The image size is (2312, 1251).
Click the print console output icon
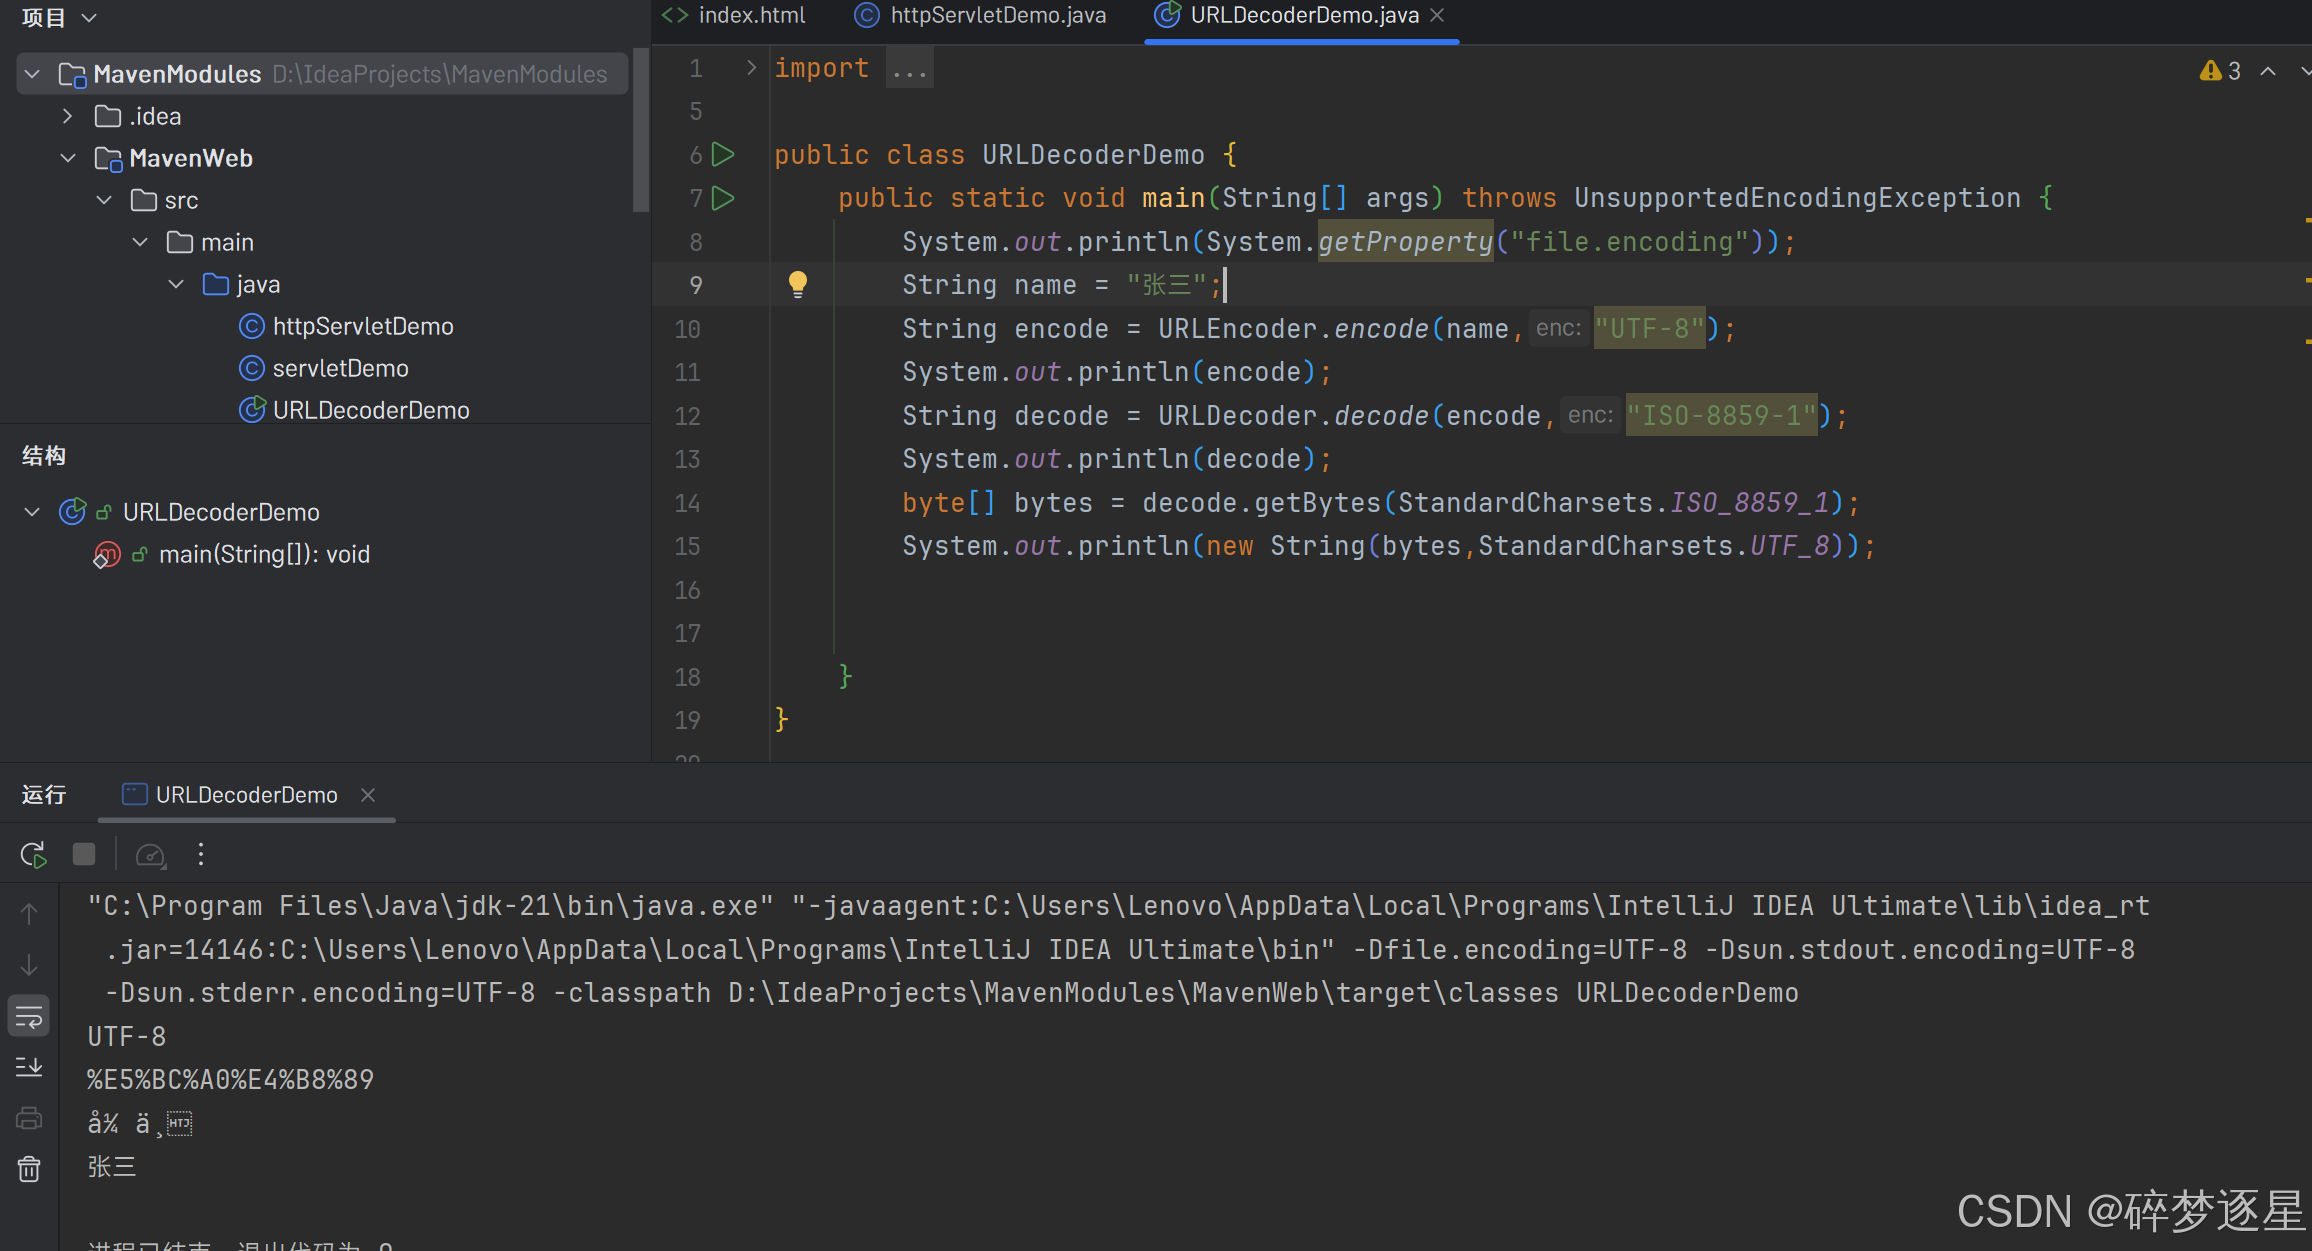click(29, 1118)
